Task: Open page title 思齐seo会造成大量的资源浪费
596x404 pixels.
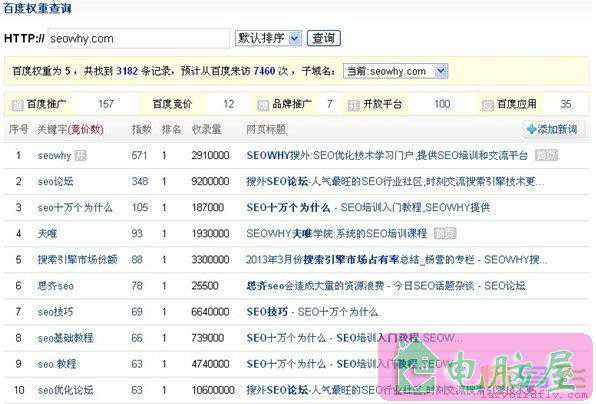Action: [386, 285]
